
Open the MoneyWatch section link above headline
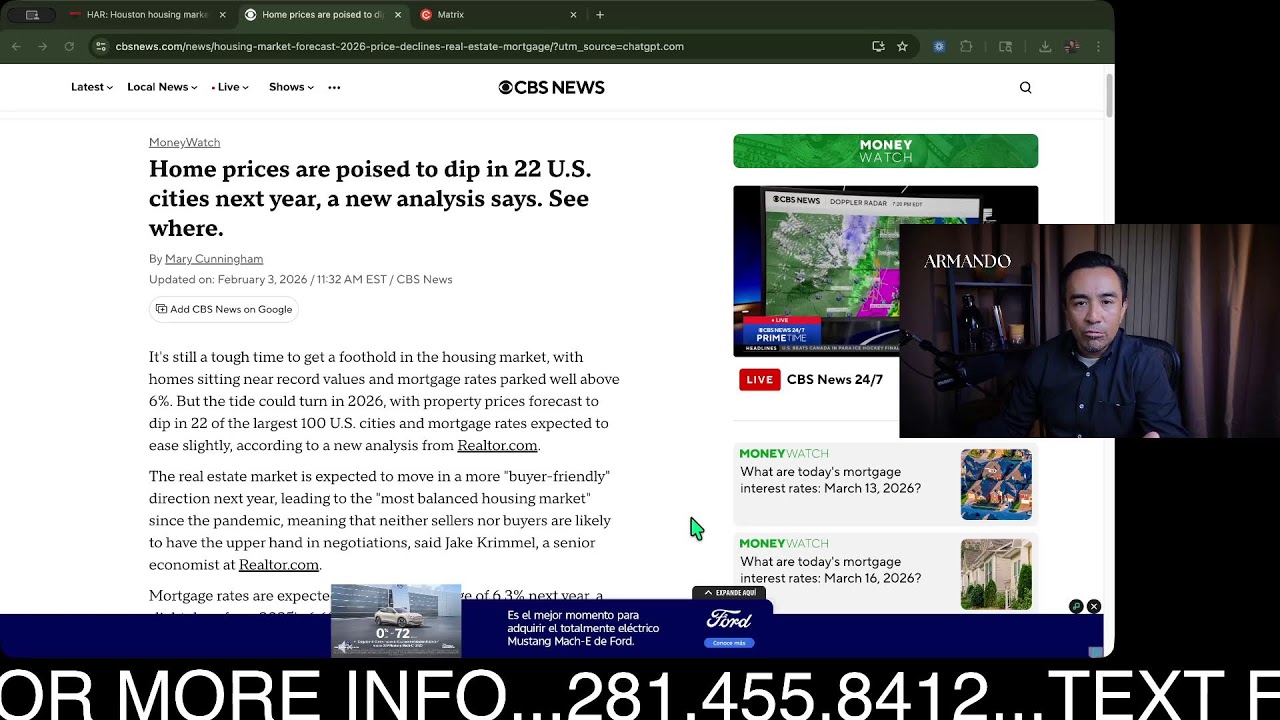(184, 142)
